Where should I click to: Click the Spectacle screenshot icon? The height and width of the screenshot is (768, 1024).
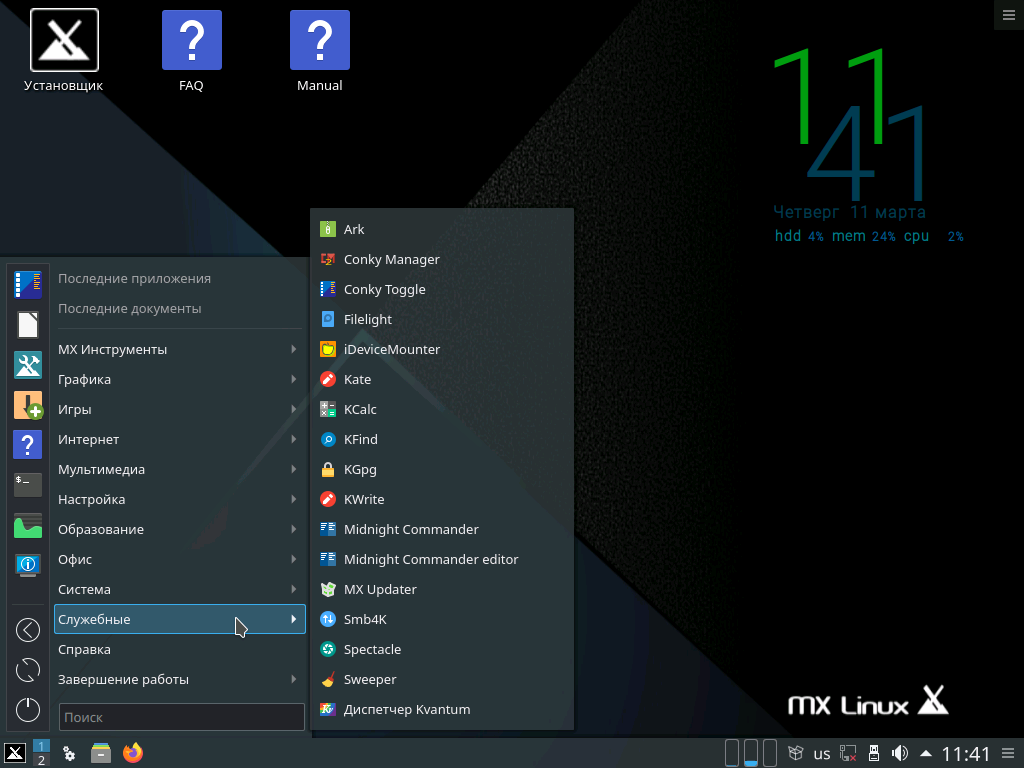coord(328,650)
